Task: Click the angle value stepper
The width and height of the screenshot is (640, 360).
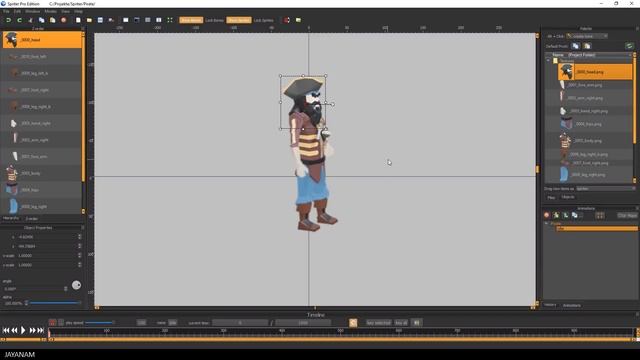Action: (66, 289)
